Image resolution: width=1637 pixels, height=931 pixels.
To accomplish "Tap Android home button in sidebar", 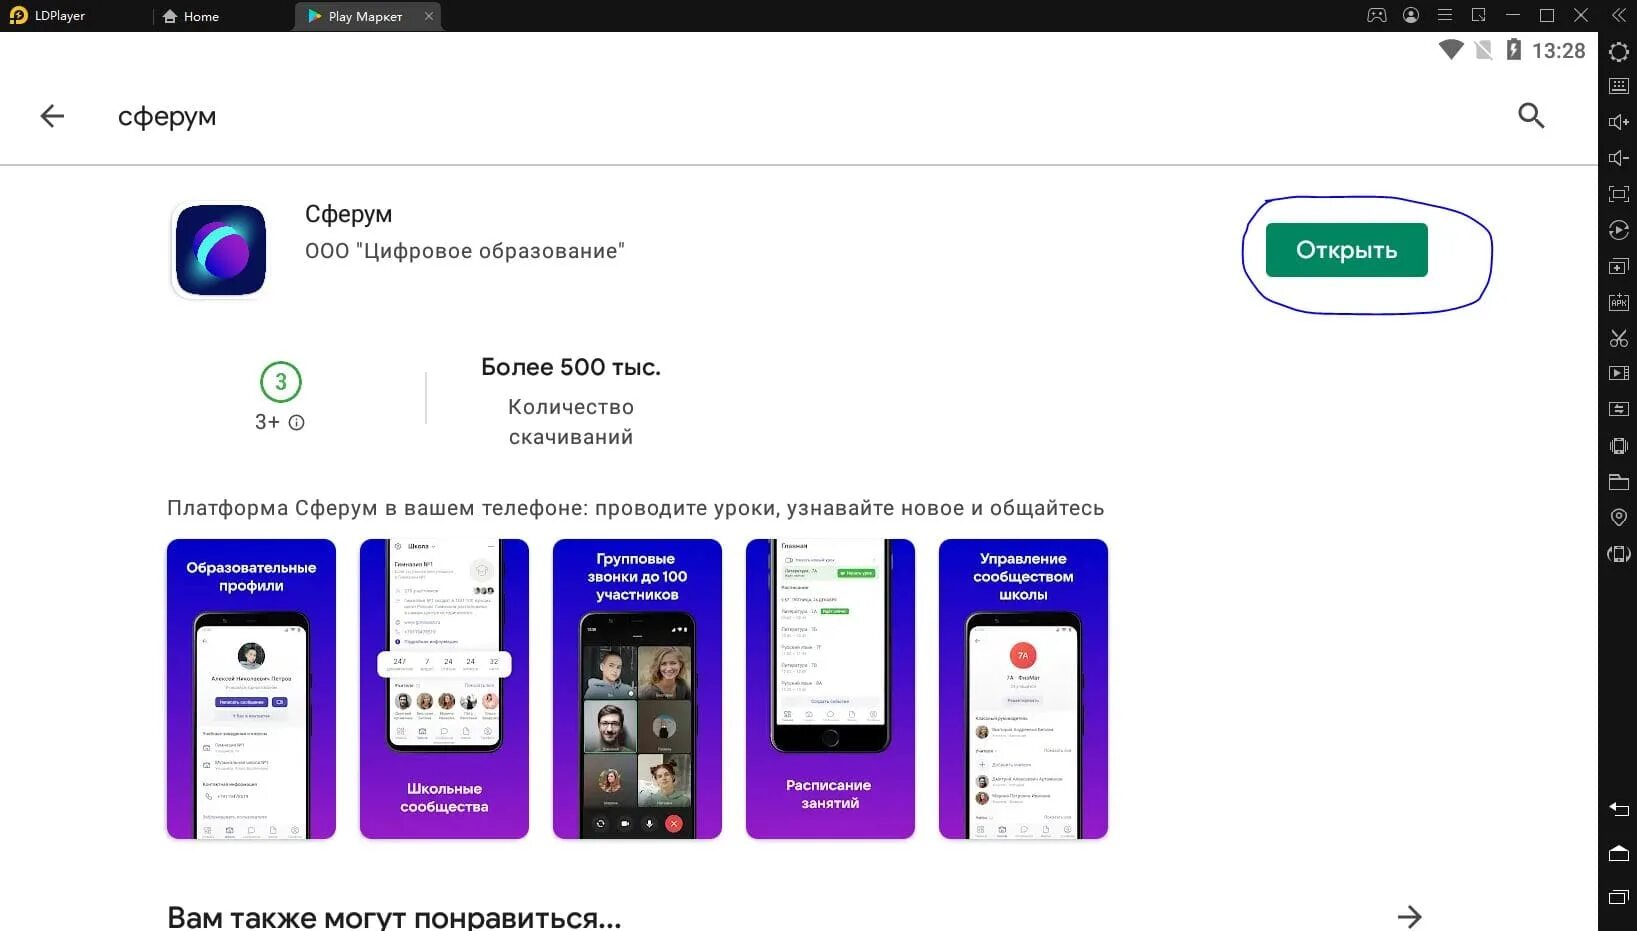I will click(1618, 853).
